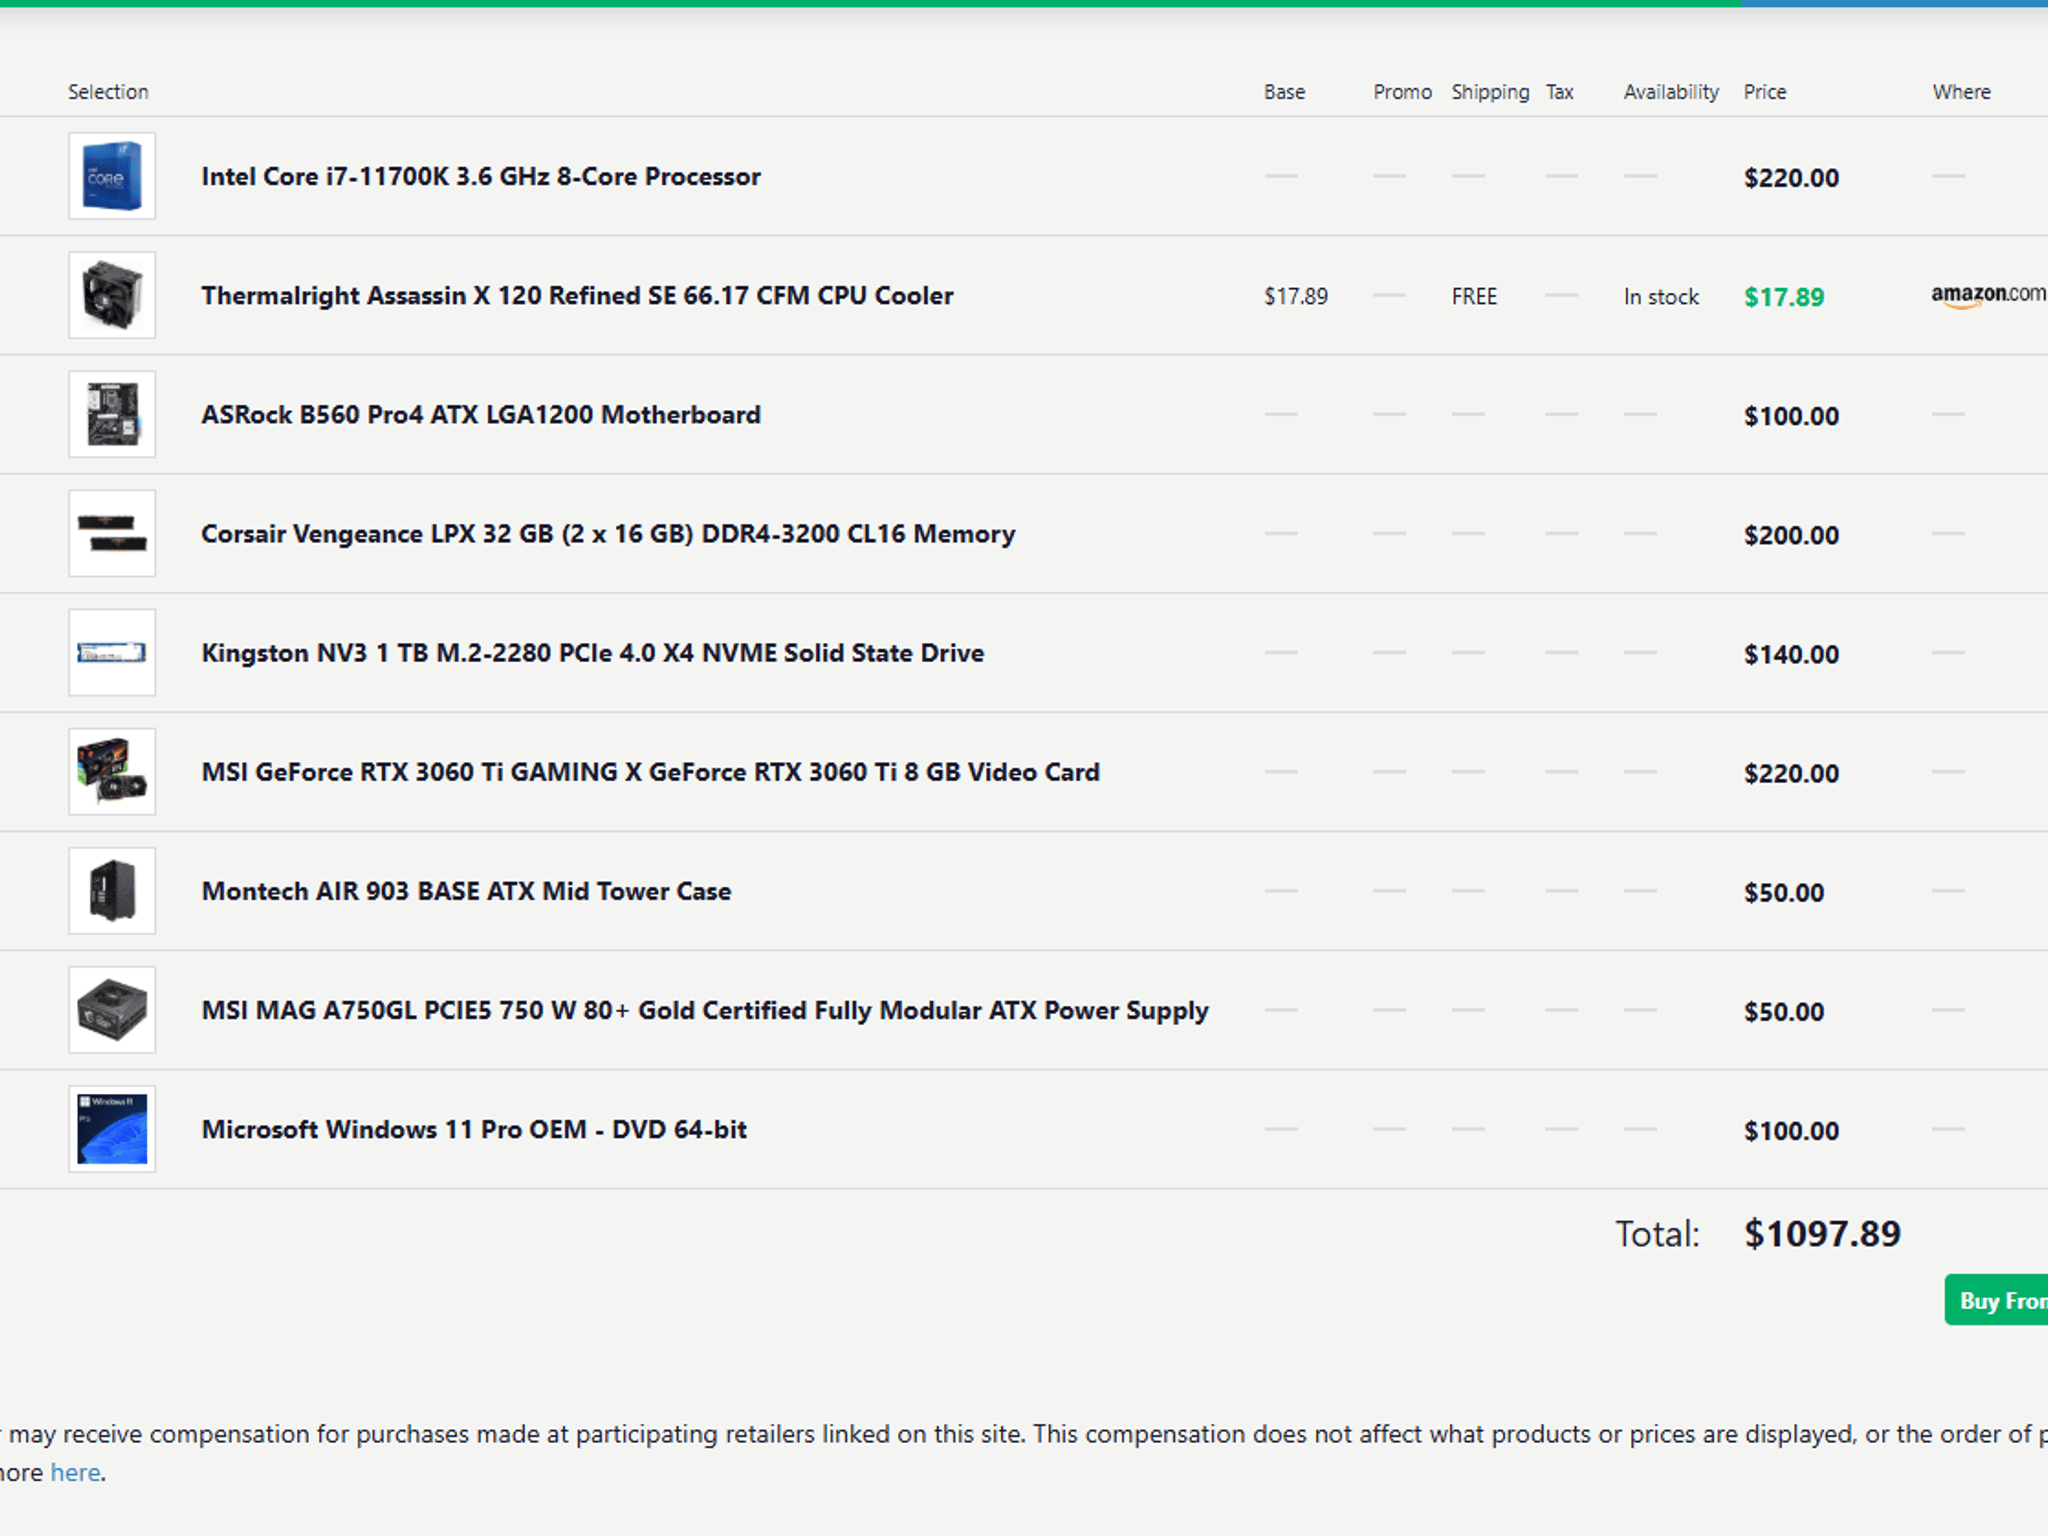The height and width of the screenshot is (1536, 2048).
Task: Open Thermalright Assassin X 120 cooler link
Action: [577, 296]
